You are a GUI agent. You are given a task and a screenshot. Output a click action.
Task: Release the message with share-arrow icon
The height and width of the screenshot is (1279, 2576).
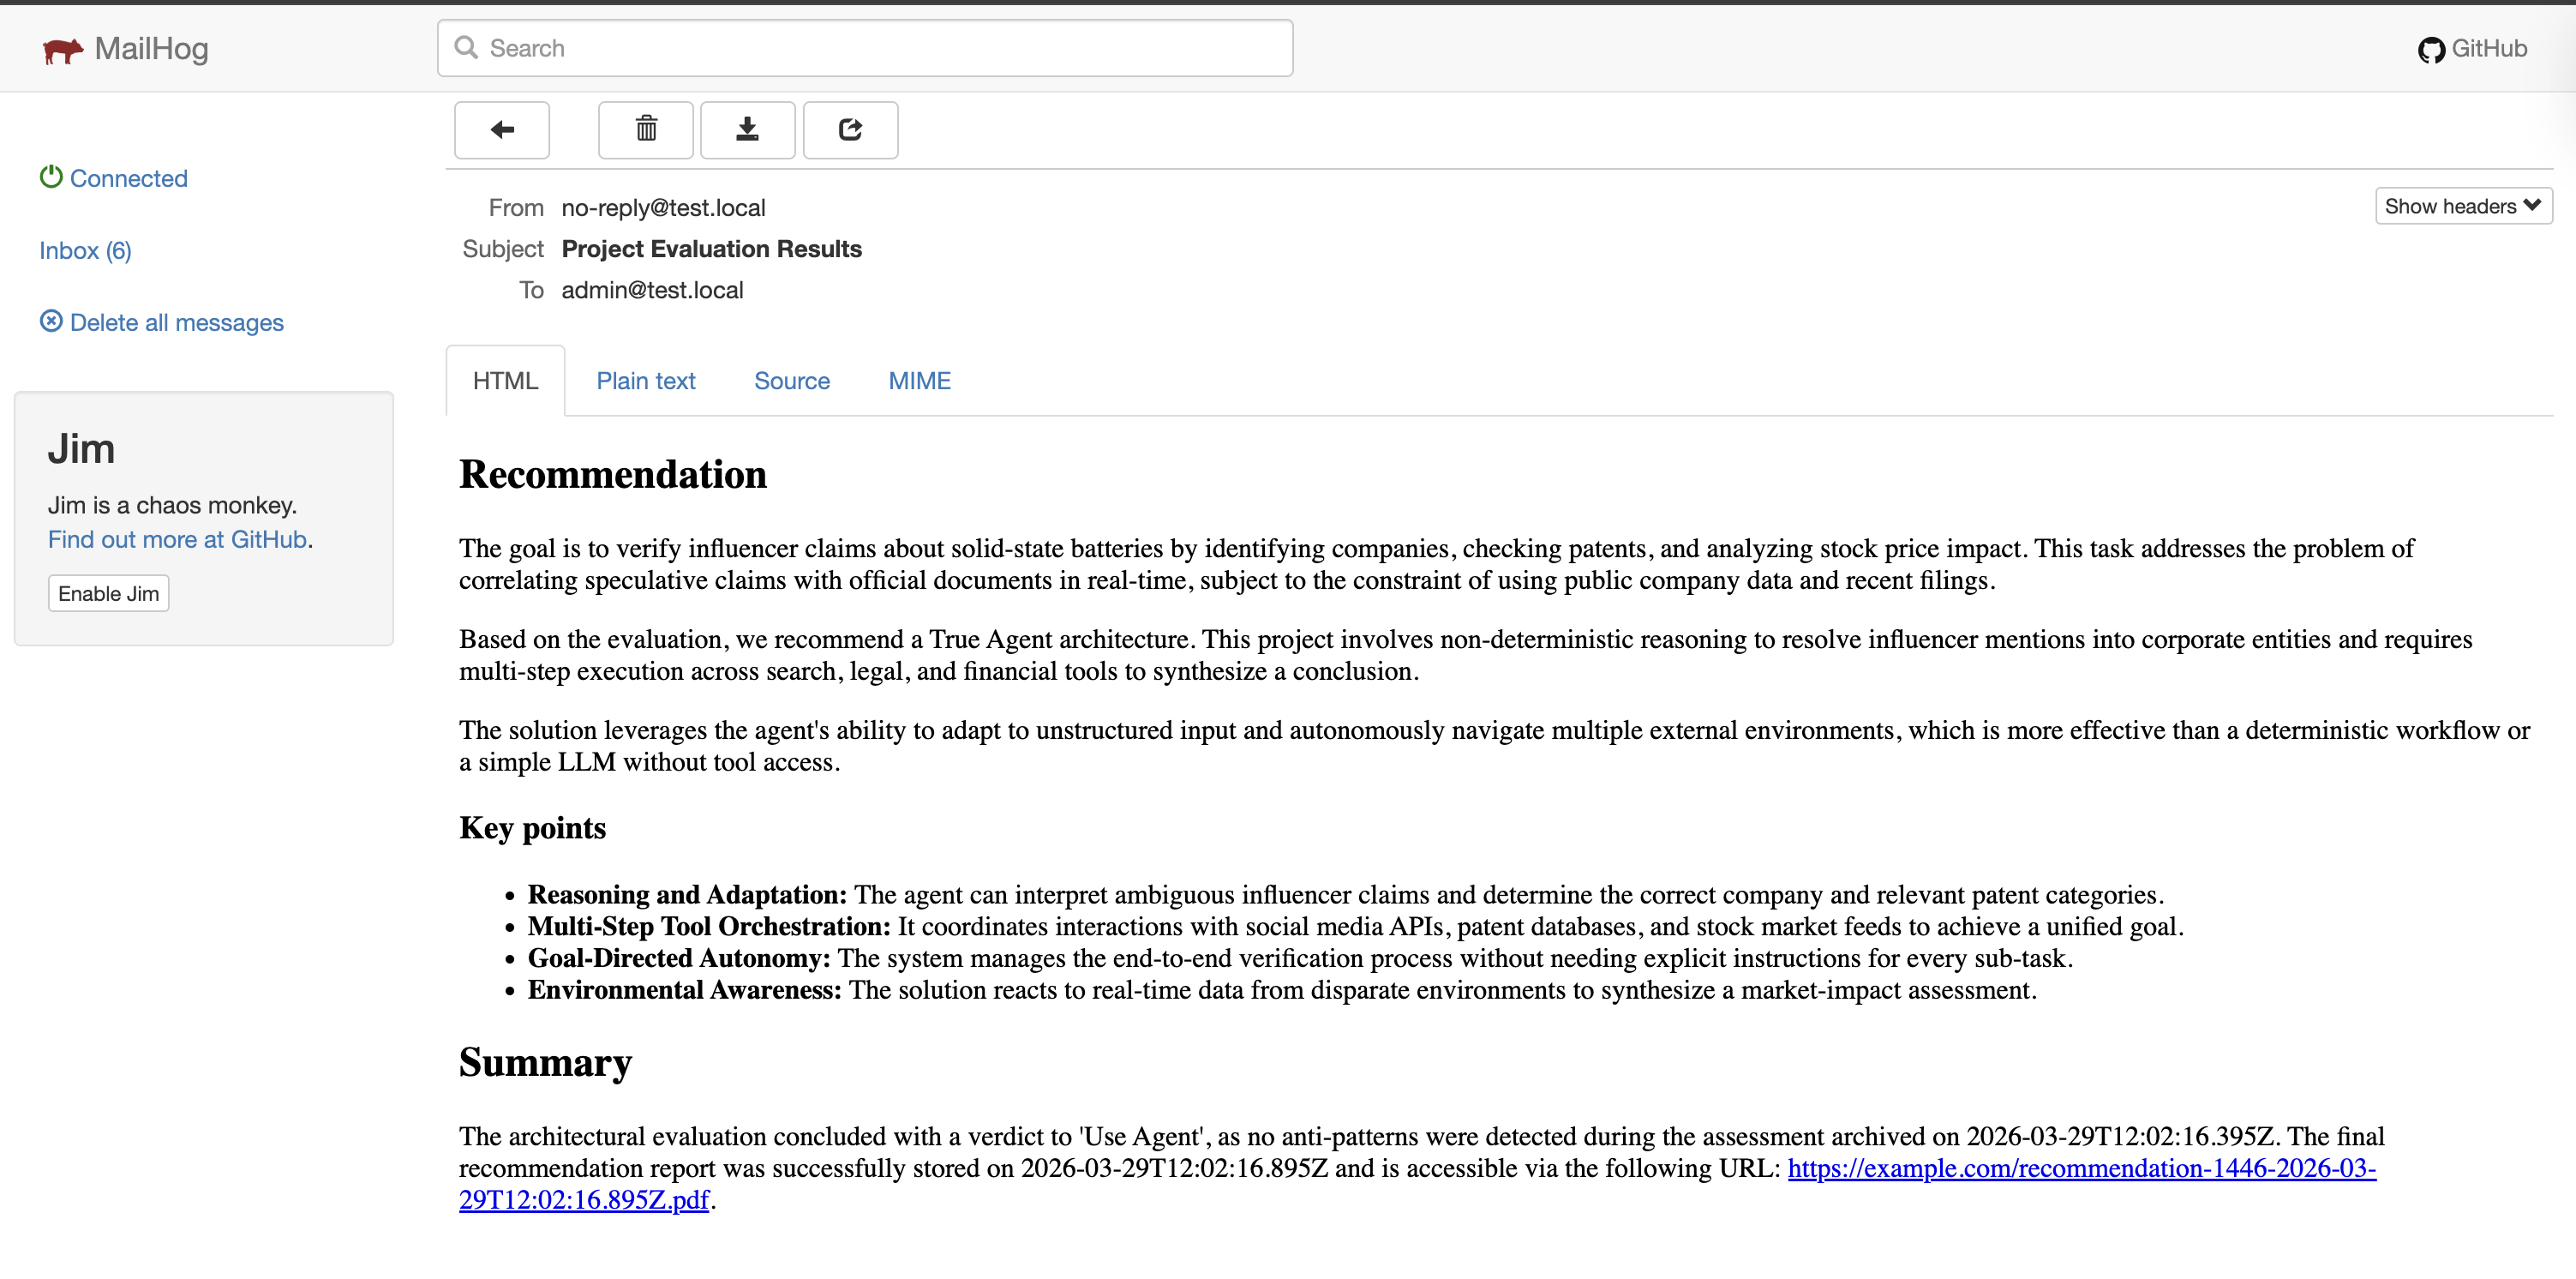point(849,130)
